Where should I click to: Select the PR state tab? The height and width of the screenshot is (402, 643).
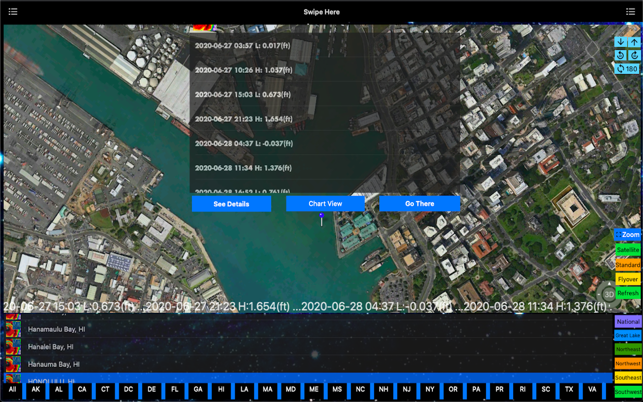click(499, 390)
